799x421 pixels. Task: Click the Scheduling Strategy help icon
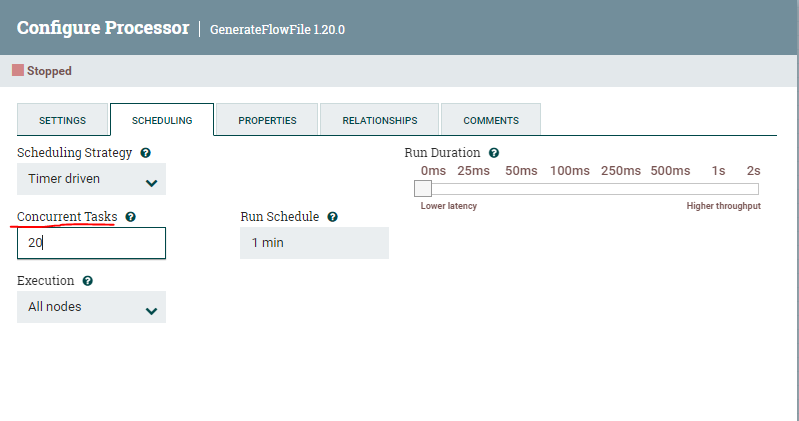tap(146, 153)
